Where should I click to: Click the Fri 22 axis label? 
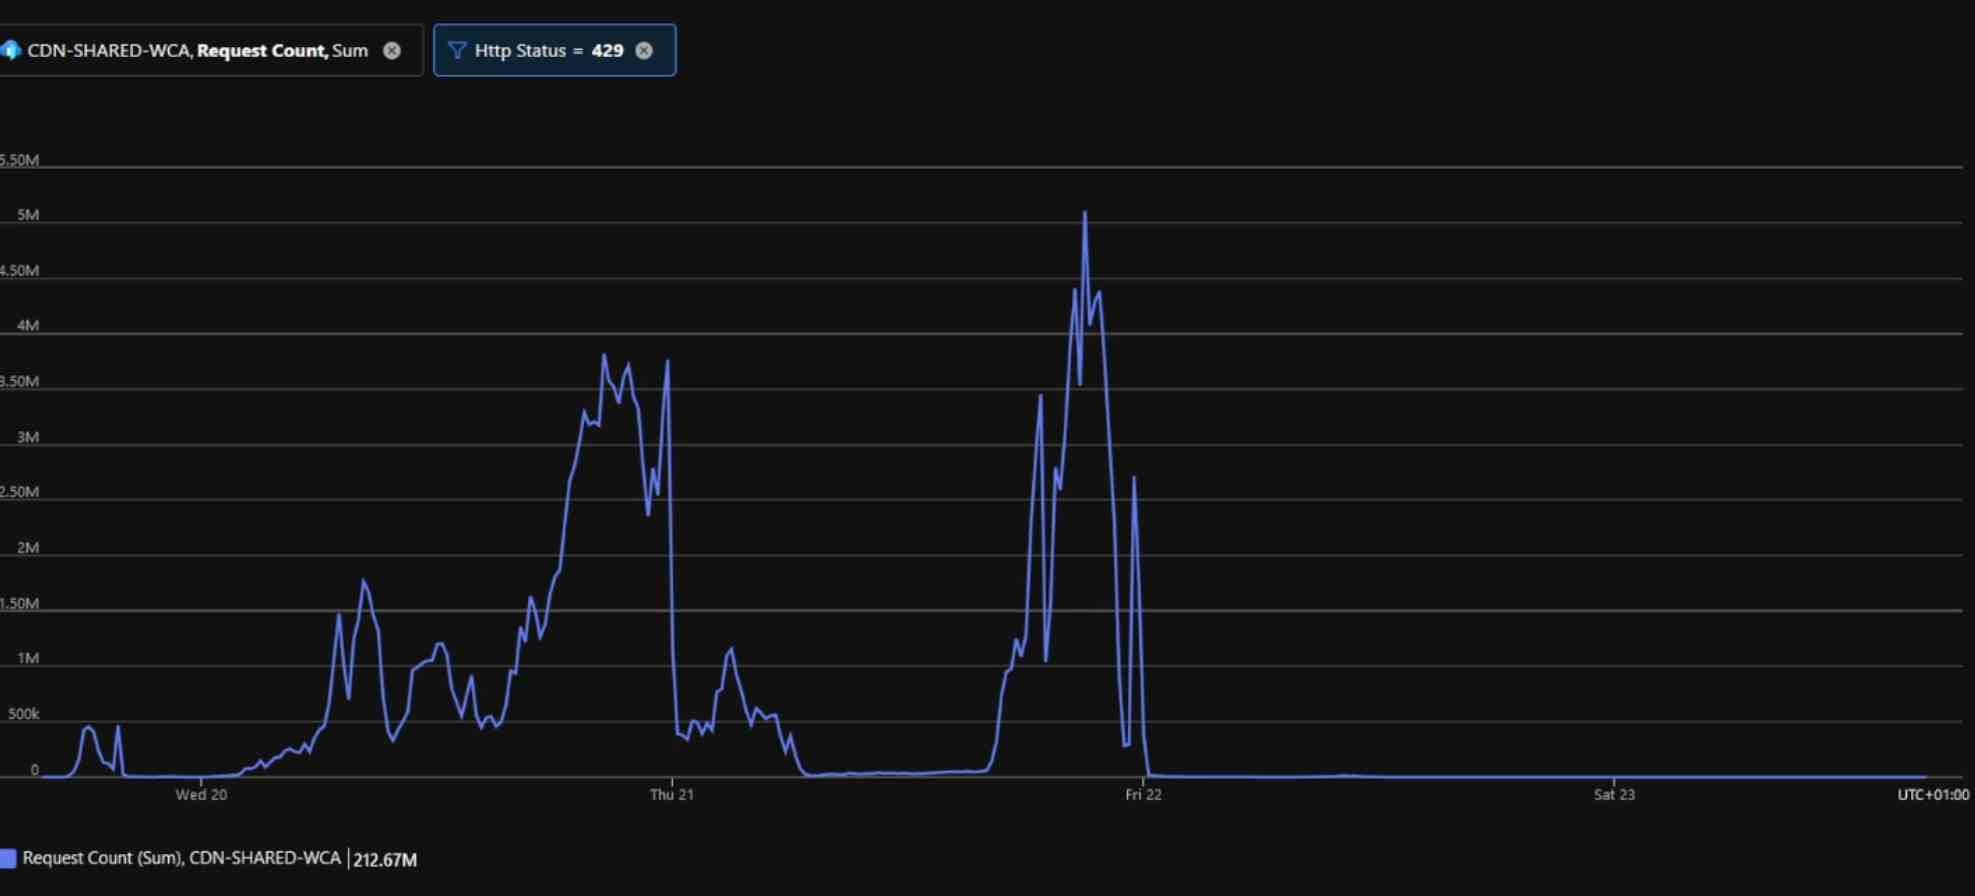point(1143,795)
